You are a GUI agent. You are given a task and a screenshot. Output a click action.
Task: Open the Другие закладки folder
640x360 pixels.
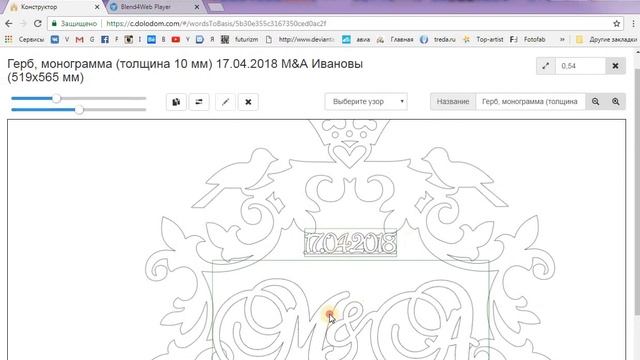click(x=606, y=40)
